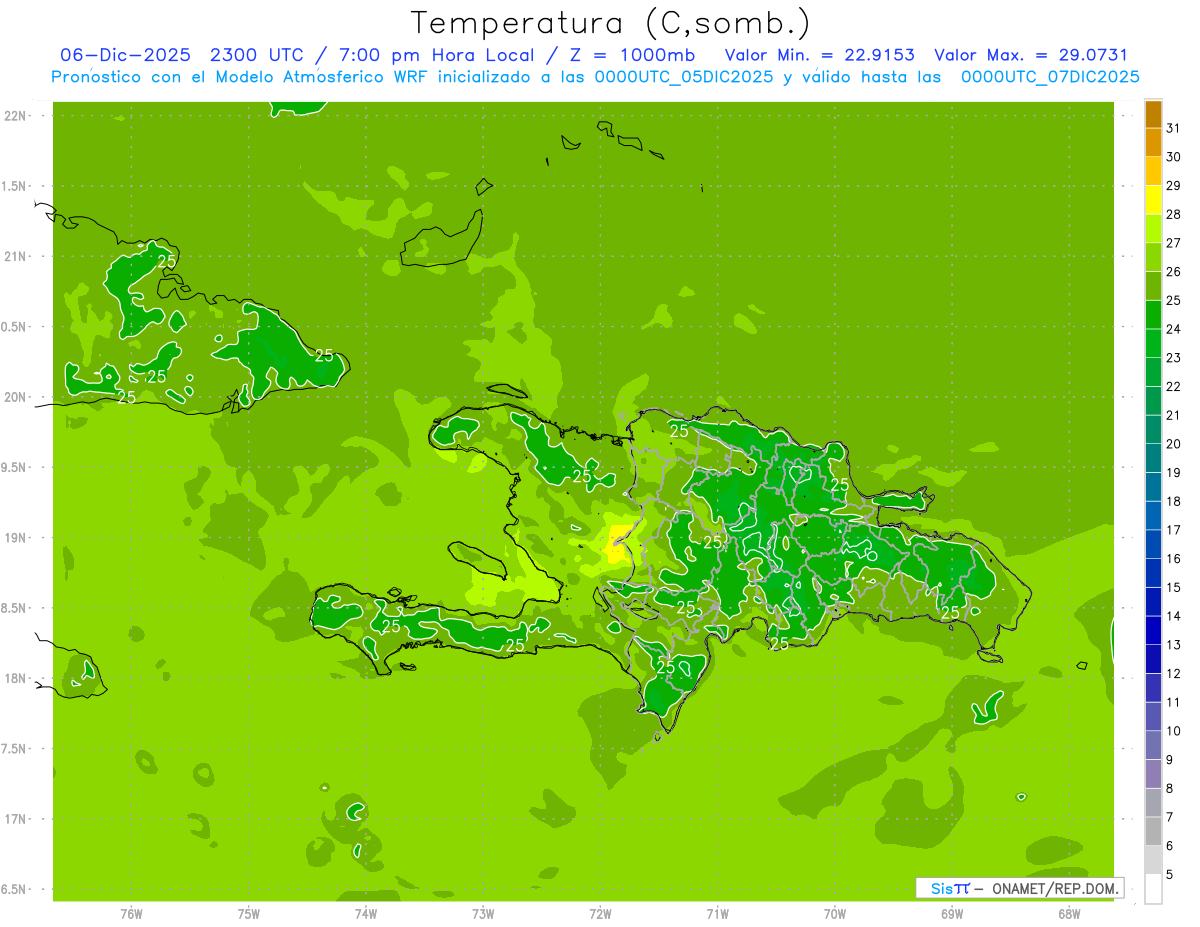This screenshot has height=927, width=1200.
Task: Select the "Z = 1000mb" level label
Action: 633,55
